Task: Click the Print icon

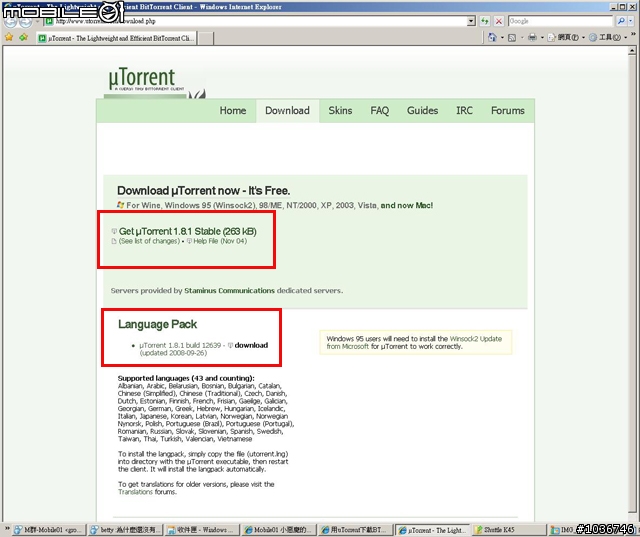Action: click(x=532, y=38)
